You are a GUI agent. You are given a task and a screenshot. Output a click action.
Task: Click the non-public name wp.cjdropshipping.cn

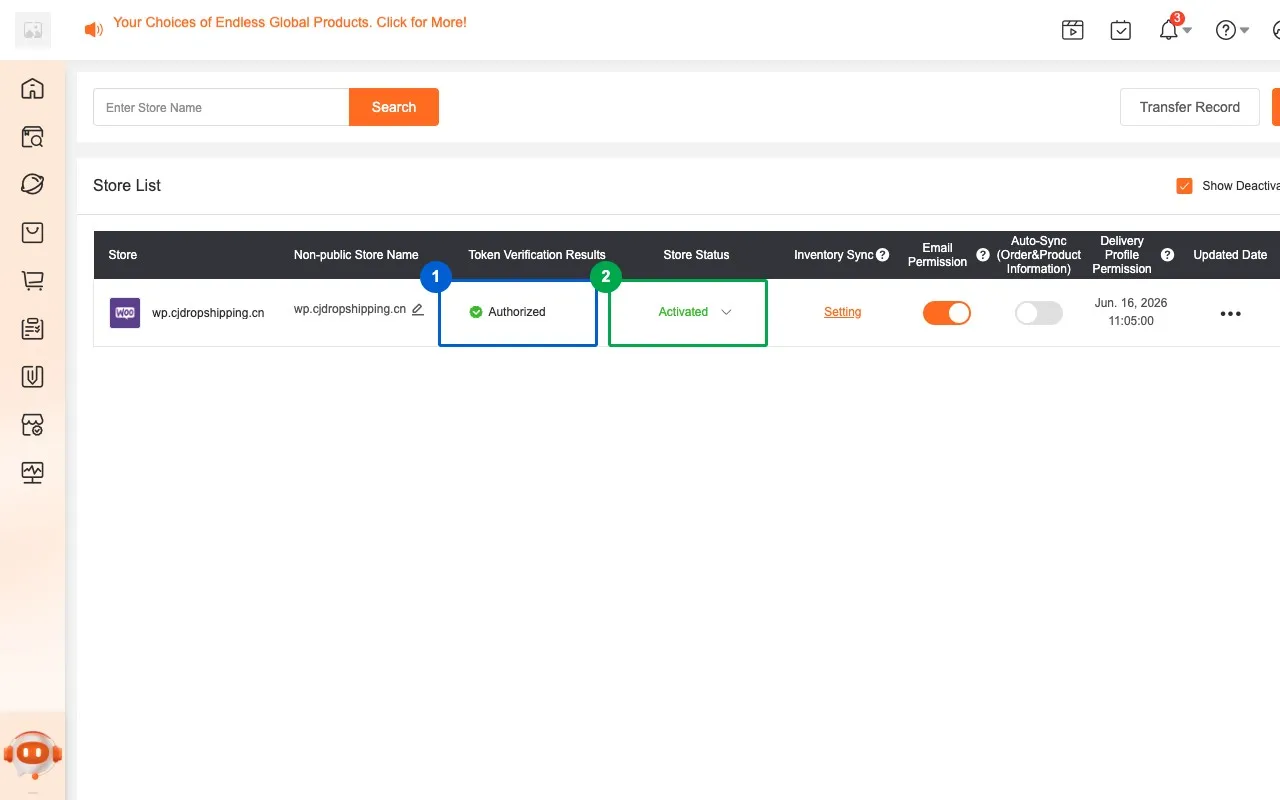pyautogui.click(x=350, y=309)
